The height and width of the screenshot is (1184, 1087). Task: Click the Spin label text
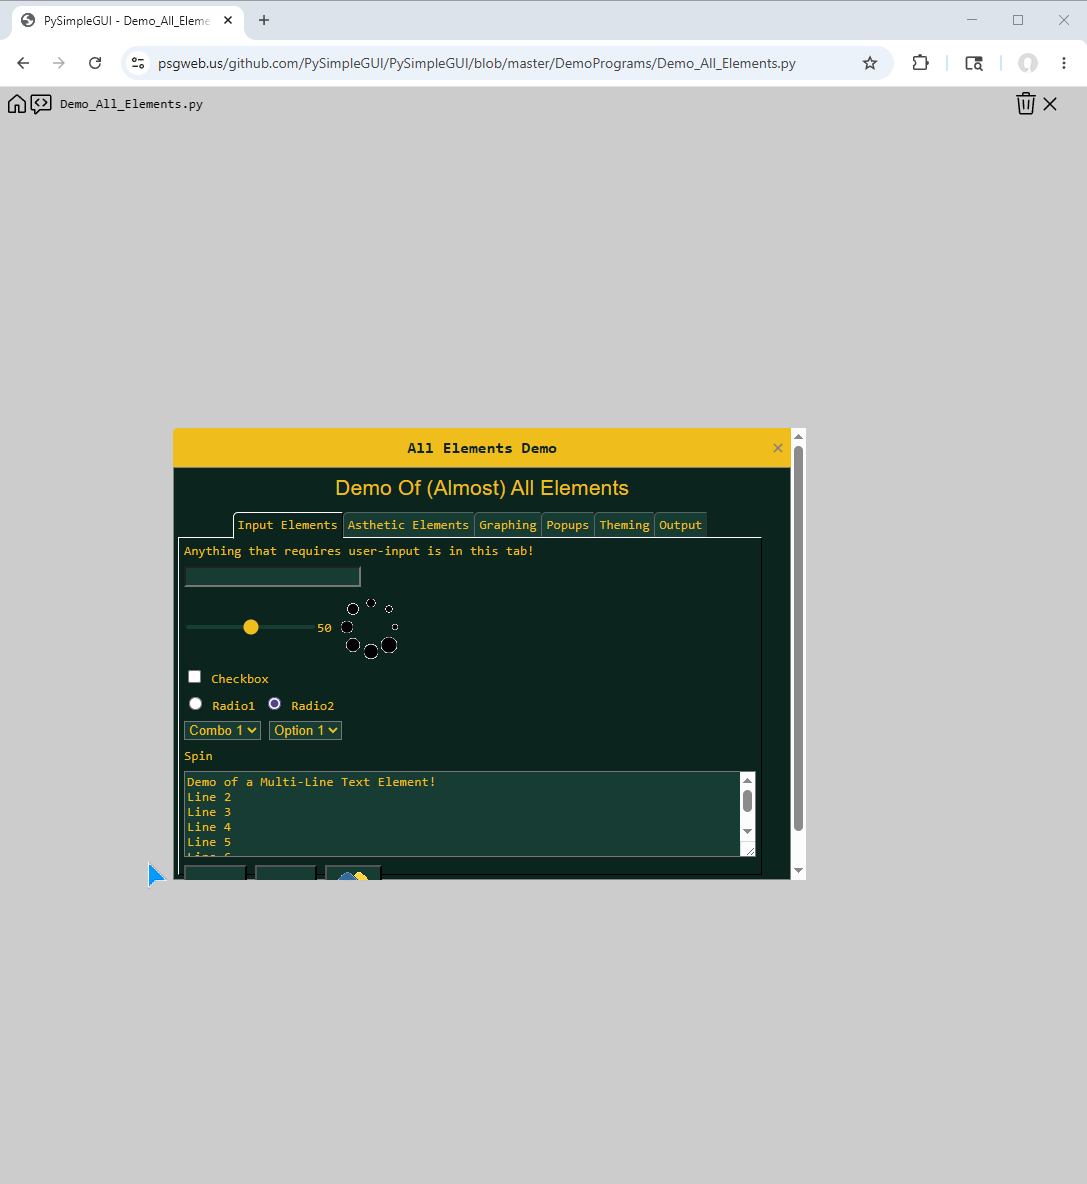click(x=199, y=756)
